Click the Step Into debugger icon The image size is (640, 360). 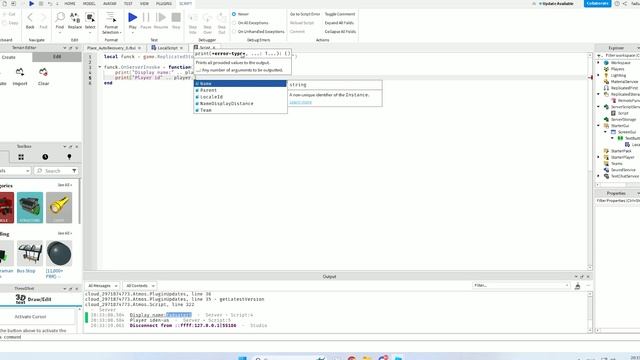pyautogui.click(x=193, y=18)
